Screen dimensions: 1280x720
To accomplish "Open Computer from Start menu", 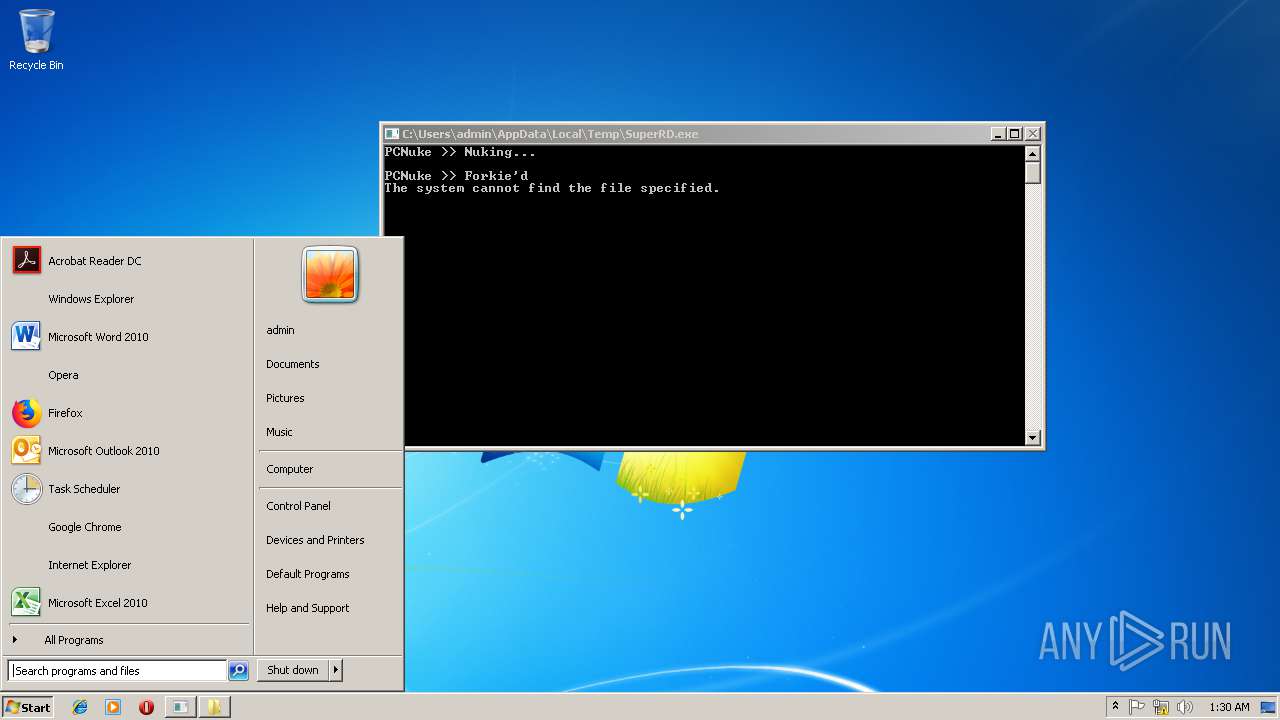I will coord(330,469).
